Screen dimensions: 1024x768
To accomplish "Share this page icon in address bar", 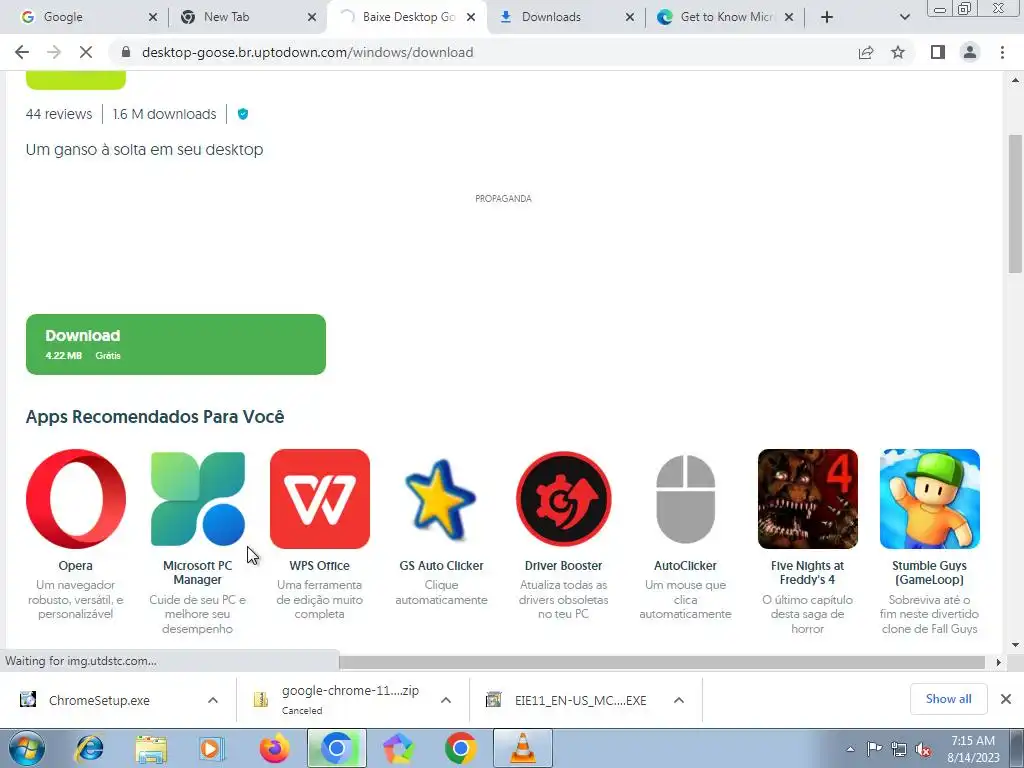I will (x=866, y=52).
